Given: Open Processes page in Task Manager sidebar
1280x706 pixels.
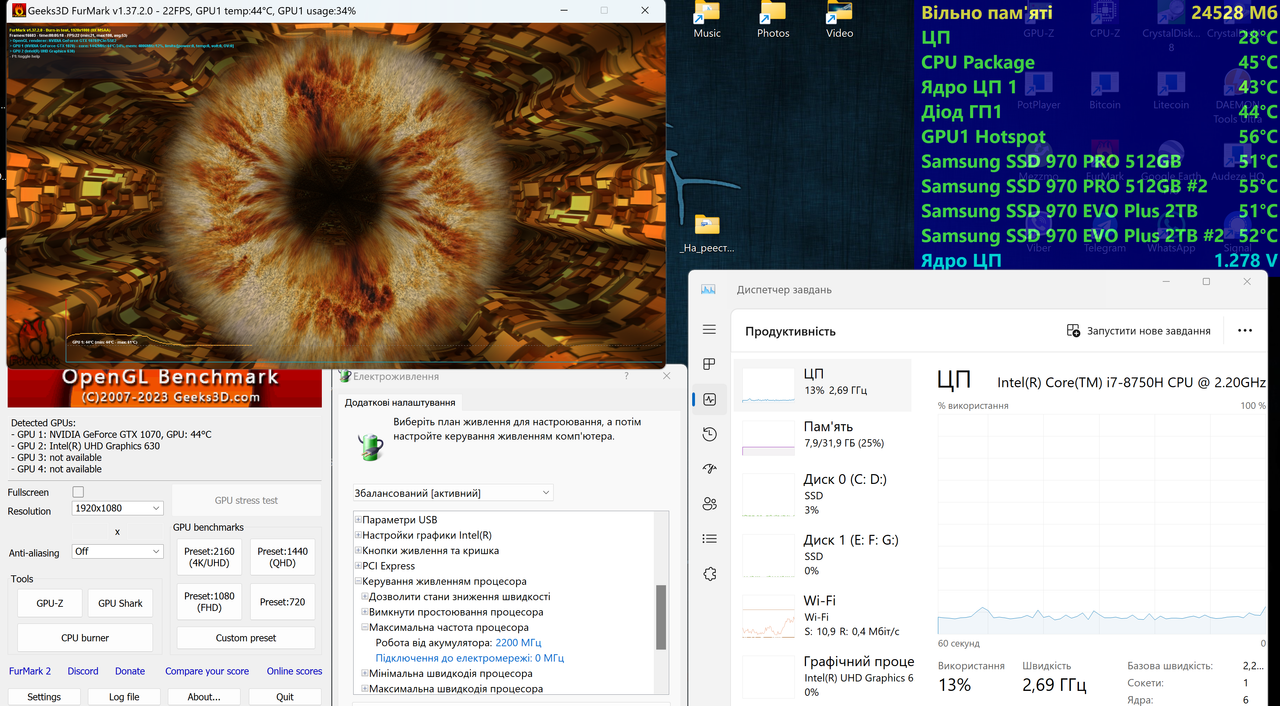Looking at the screenshot, I should [709, 364].
